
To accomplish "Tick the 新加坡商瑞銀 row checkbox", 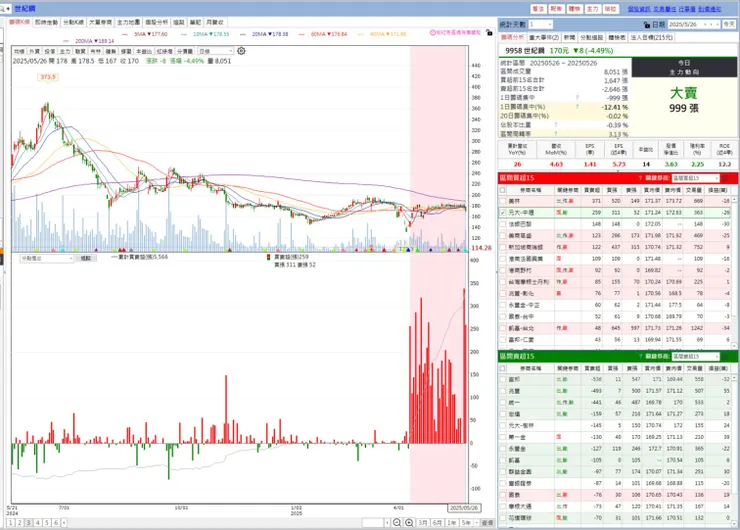I will [503, 247].
